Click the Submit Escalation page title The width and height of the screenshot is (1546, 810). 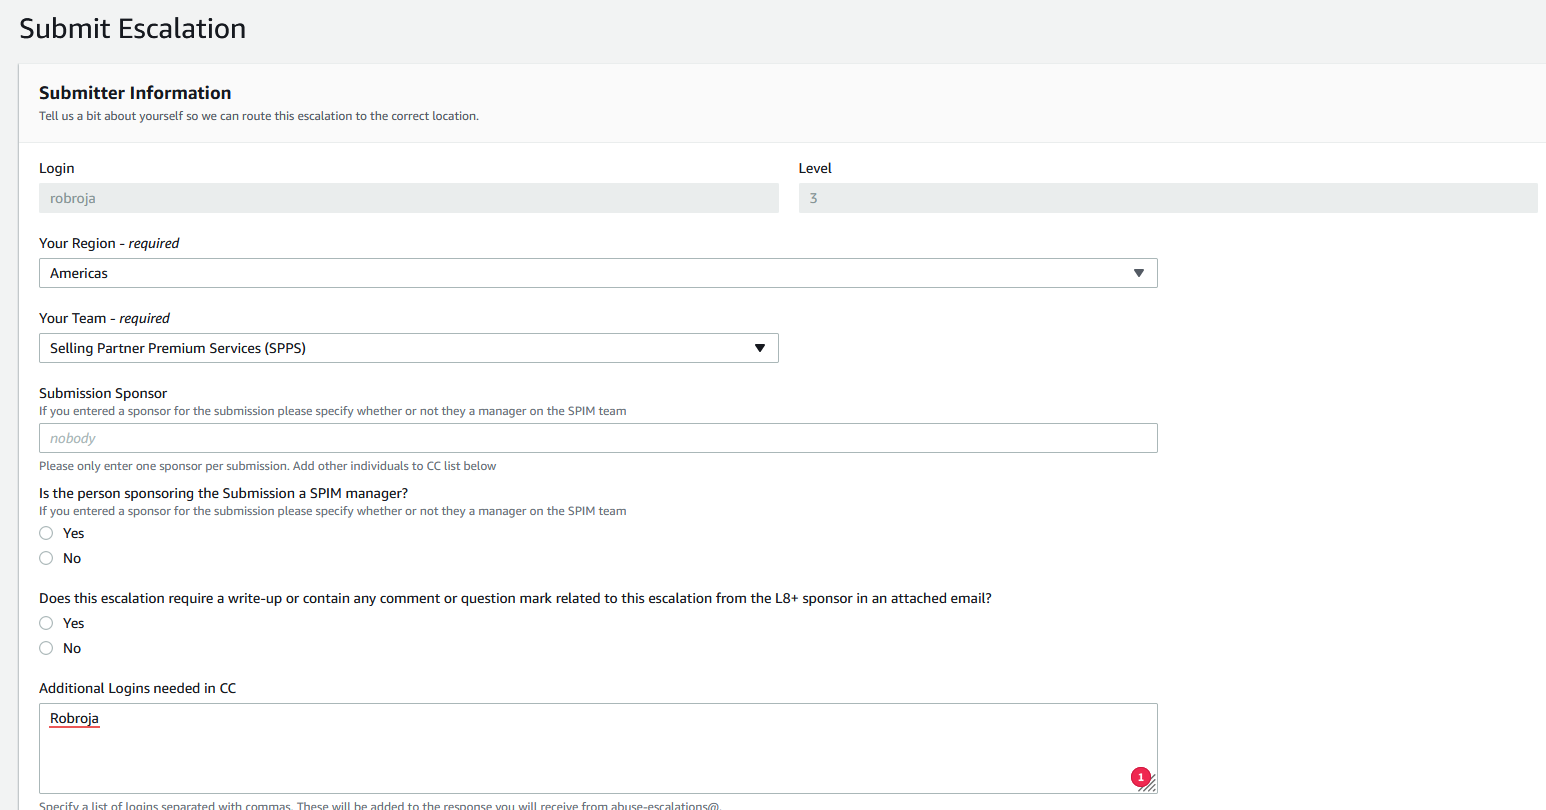point(133,29)
